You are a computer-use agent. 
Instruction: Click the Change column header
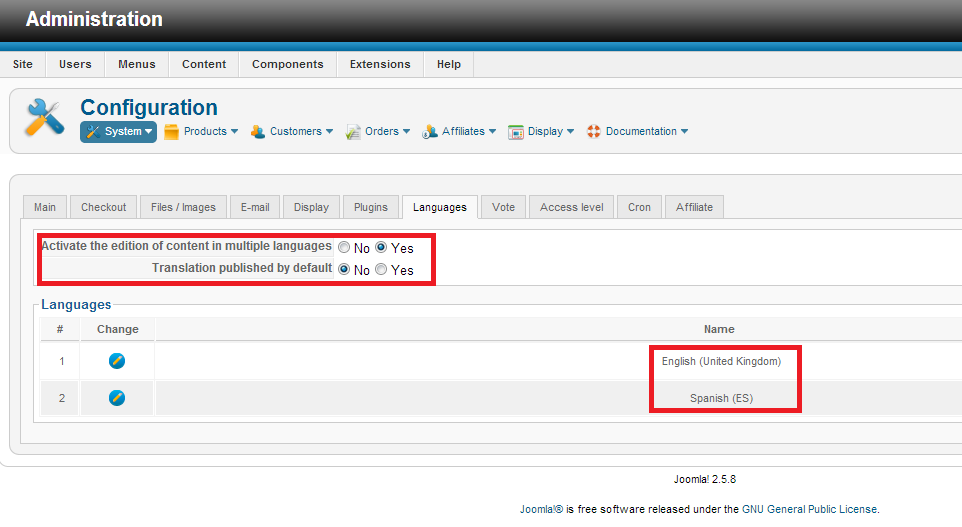118,329
